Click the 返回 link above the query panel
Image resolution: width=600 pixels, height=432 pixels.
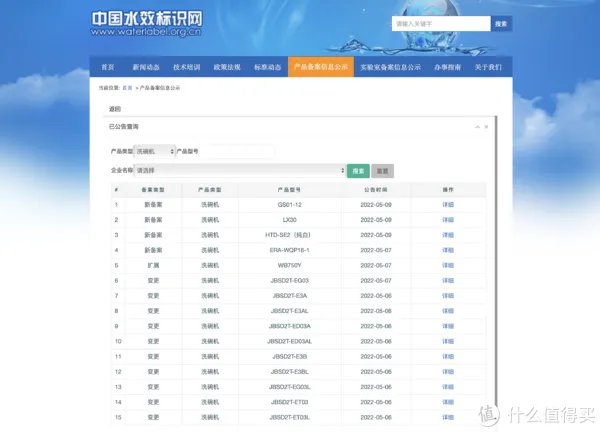[x=115, y=109]
